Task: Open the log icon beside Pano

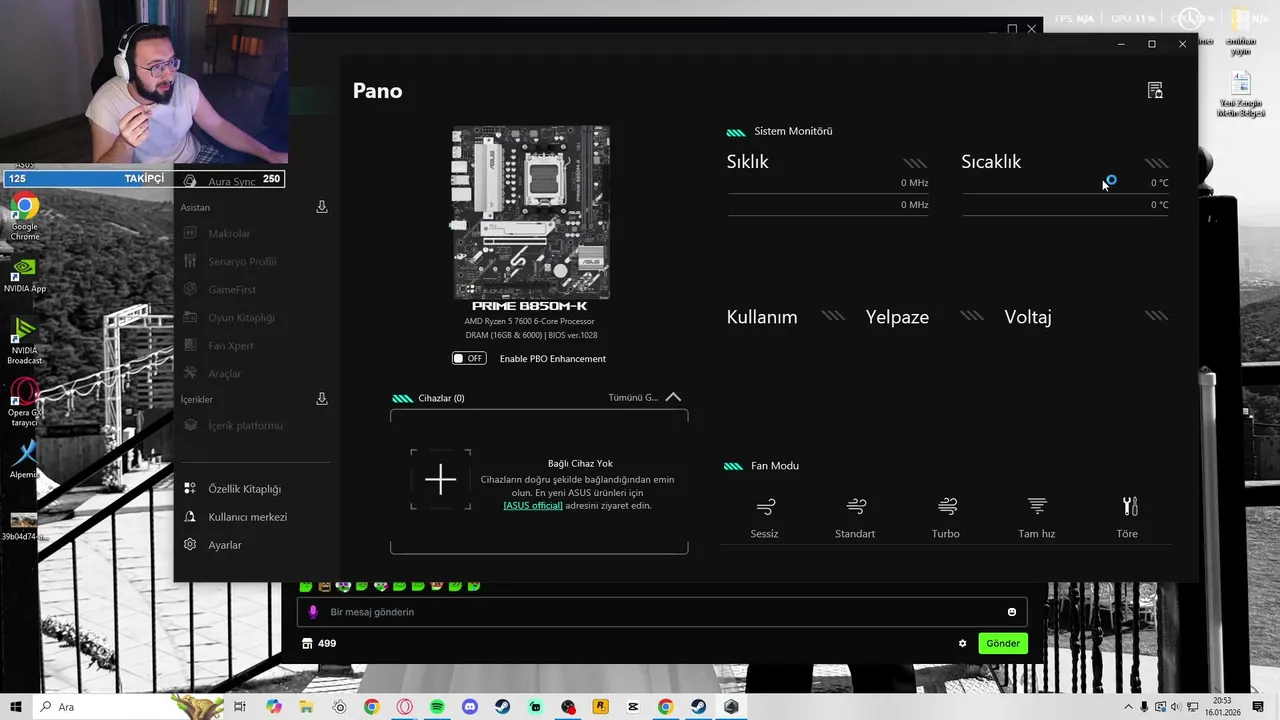Action: [1155, 91]
